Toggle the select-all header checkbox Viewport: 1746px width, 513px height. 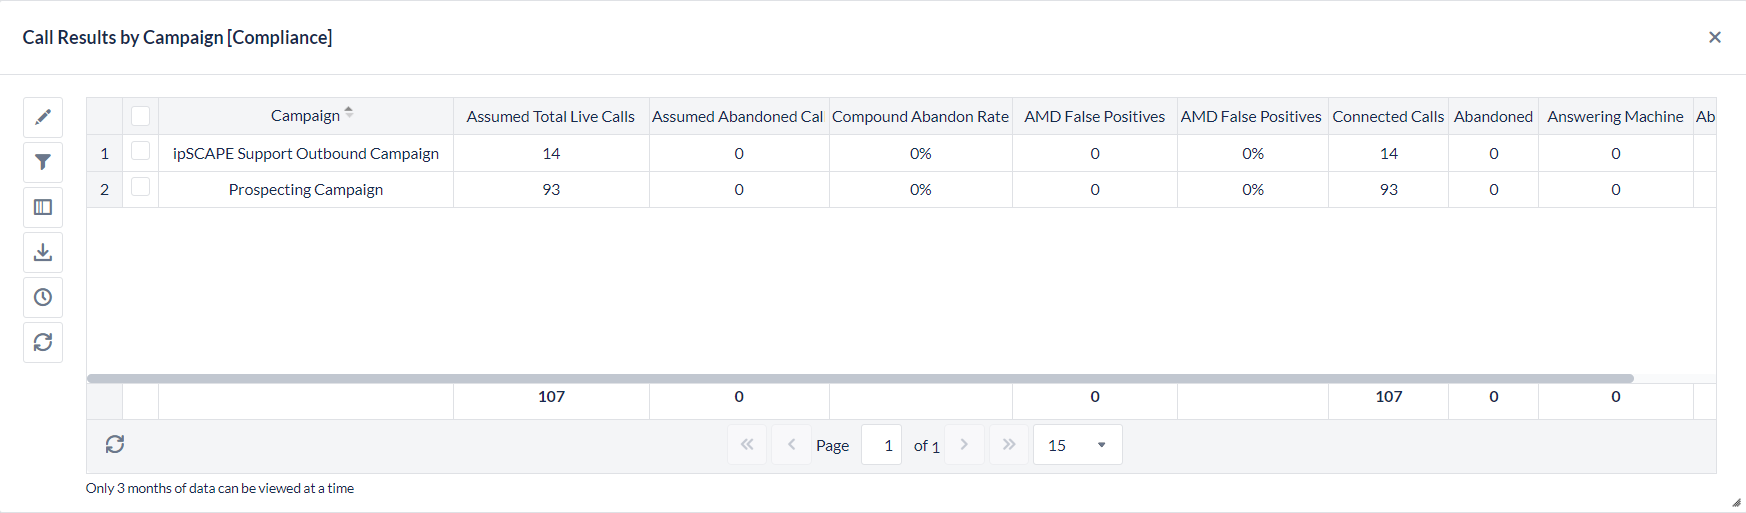[141, 116]
